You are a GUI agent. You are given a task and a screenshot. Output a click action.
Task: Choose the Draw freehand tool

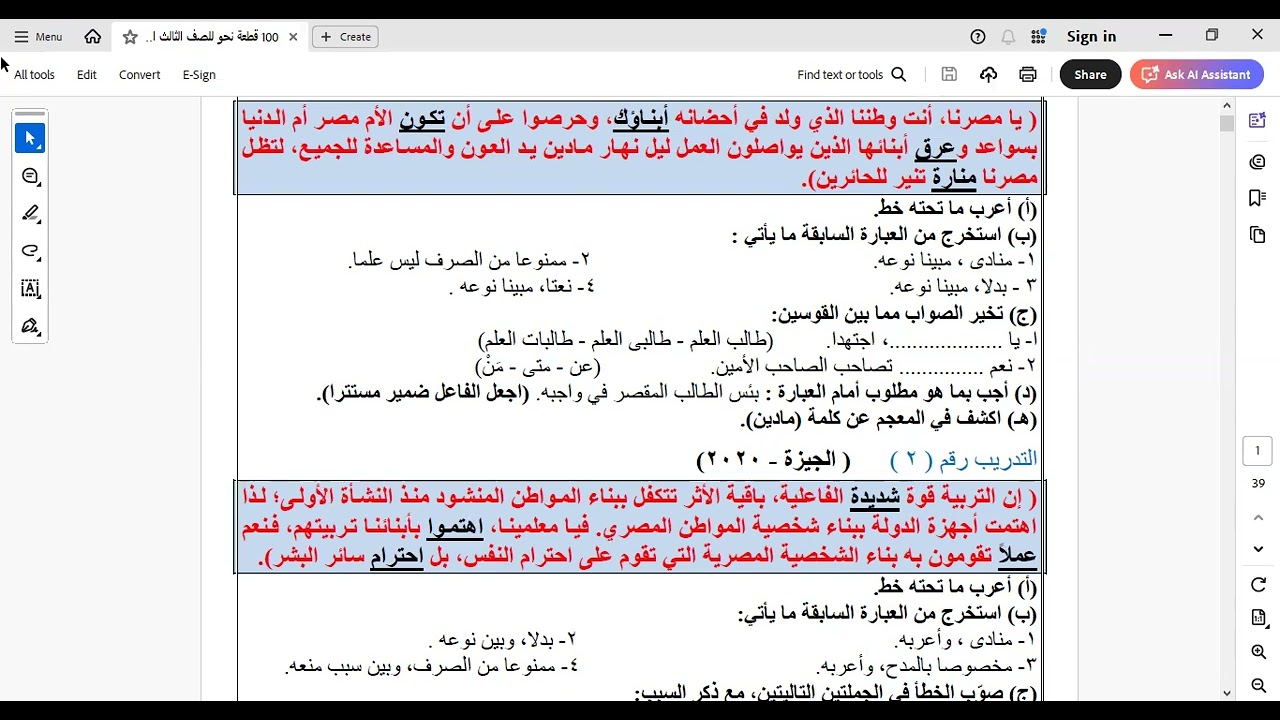point(30,251)
